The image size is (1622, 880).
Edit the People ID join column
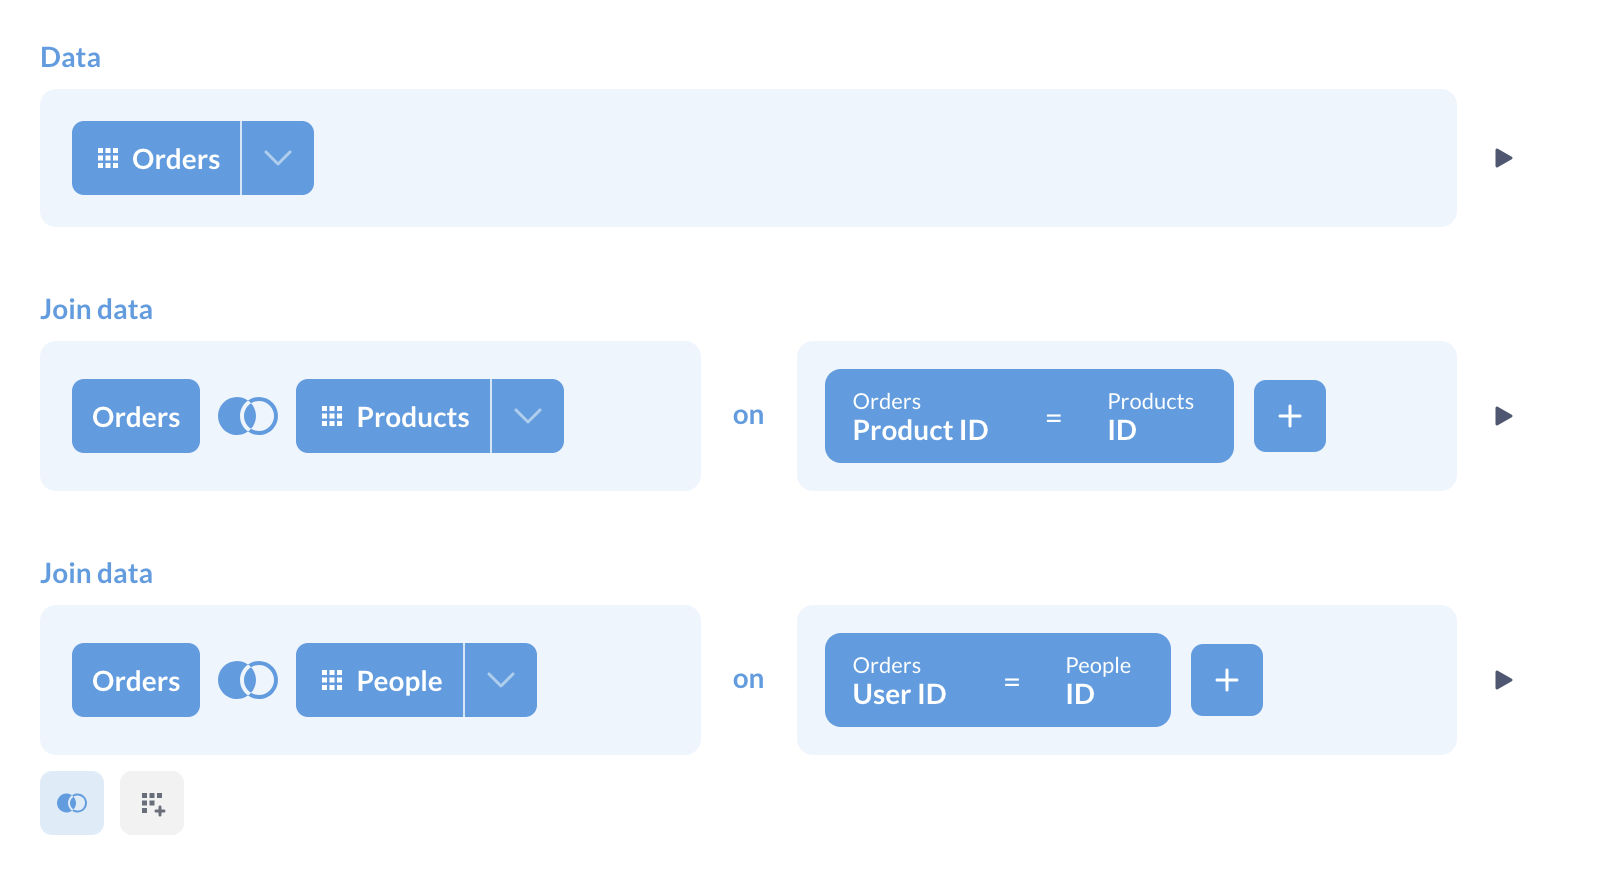point(1097,681)
